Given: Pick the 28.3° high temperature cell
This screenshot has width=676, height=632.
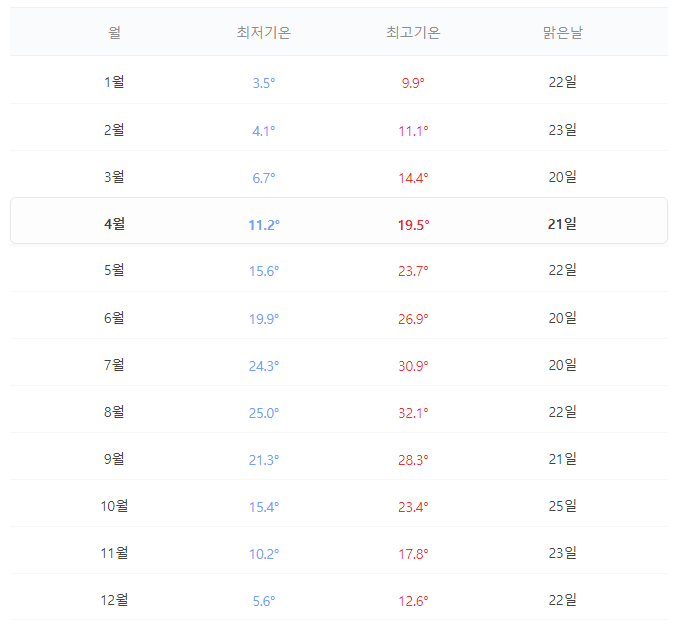Looking at the screenshot, I should click(x=413, y=460).
